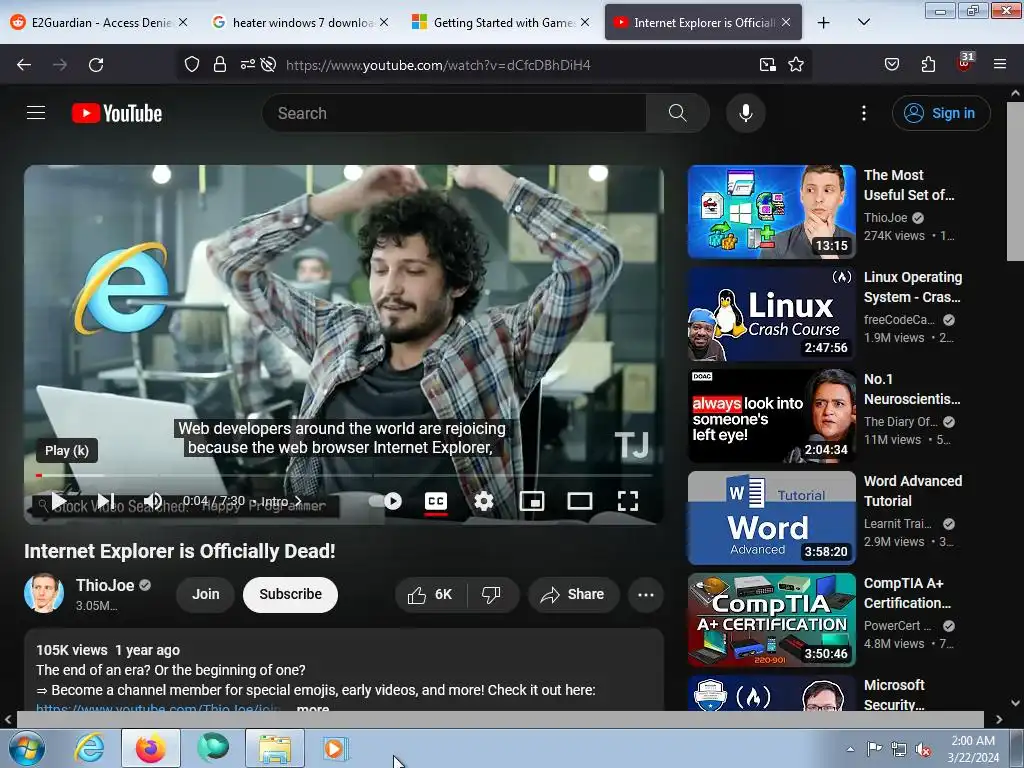This screenshot has width=1024, height=768.
Task: Open the YouTube guide hamburger menu
Action: coord(36,113)
